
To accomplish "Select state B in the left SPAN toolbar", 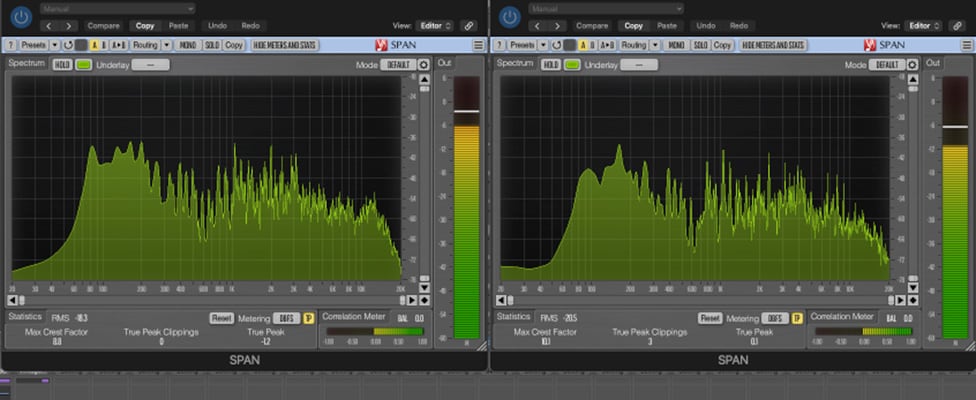I will coord(104,45).
